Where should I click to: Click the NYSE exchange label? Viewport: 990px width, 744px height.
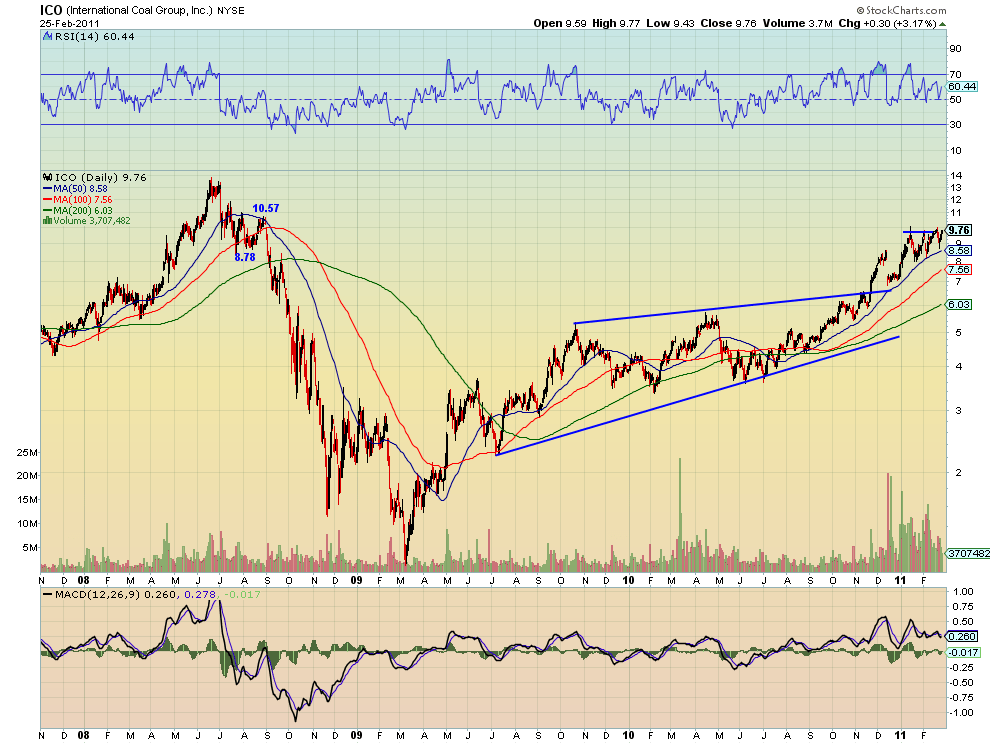click(231, 11)
